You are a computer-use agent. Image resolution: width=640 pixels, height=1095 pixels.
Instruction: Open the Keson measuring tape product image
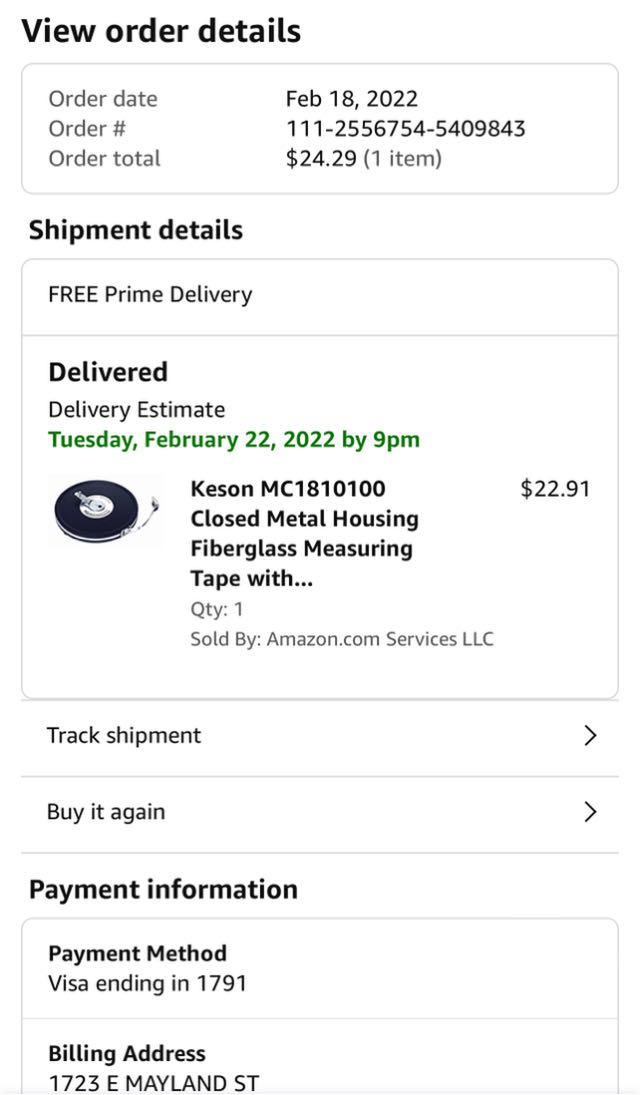pyautogui.click(x=106, y=511)
